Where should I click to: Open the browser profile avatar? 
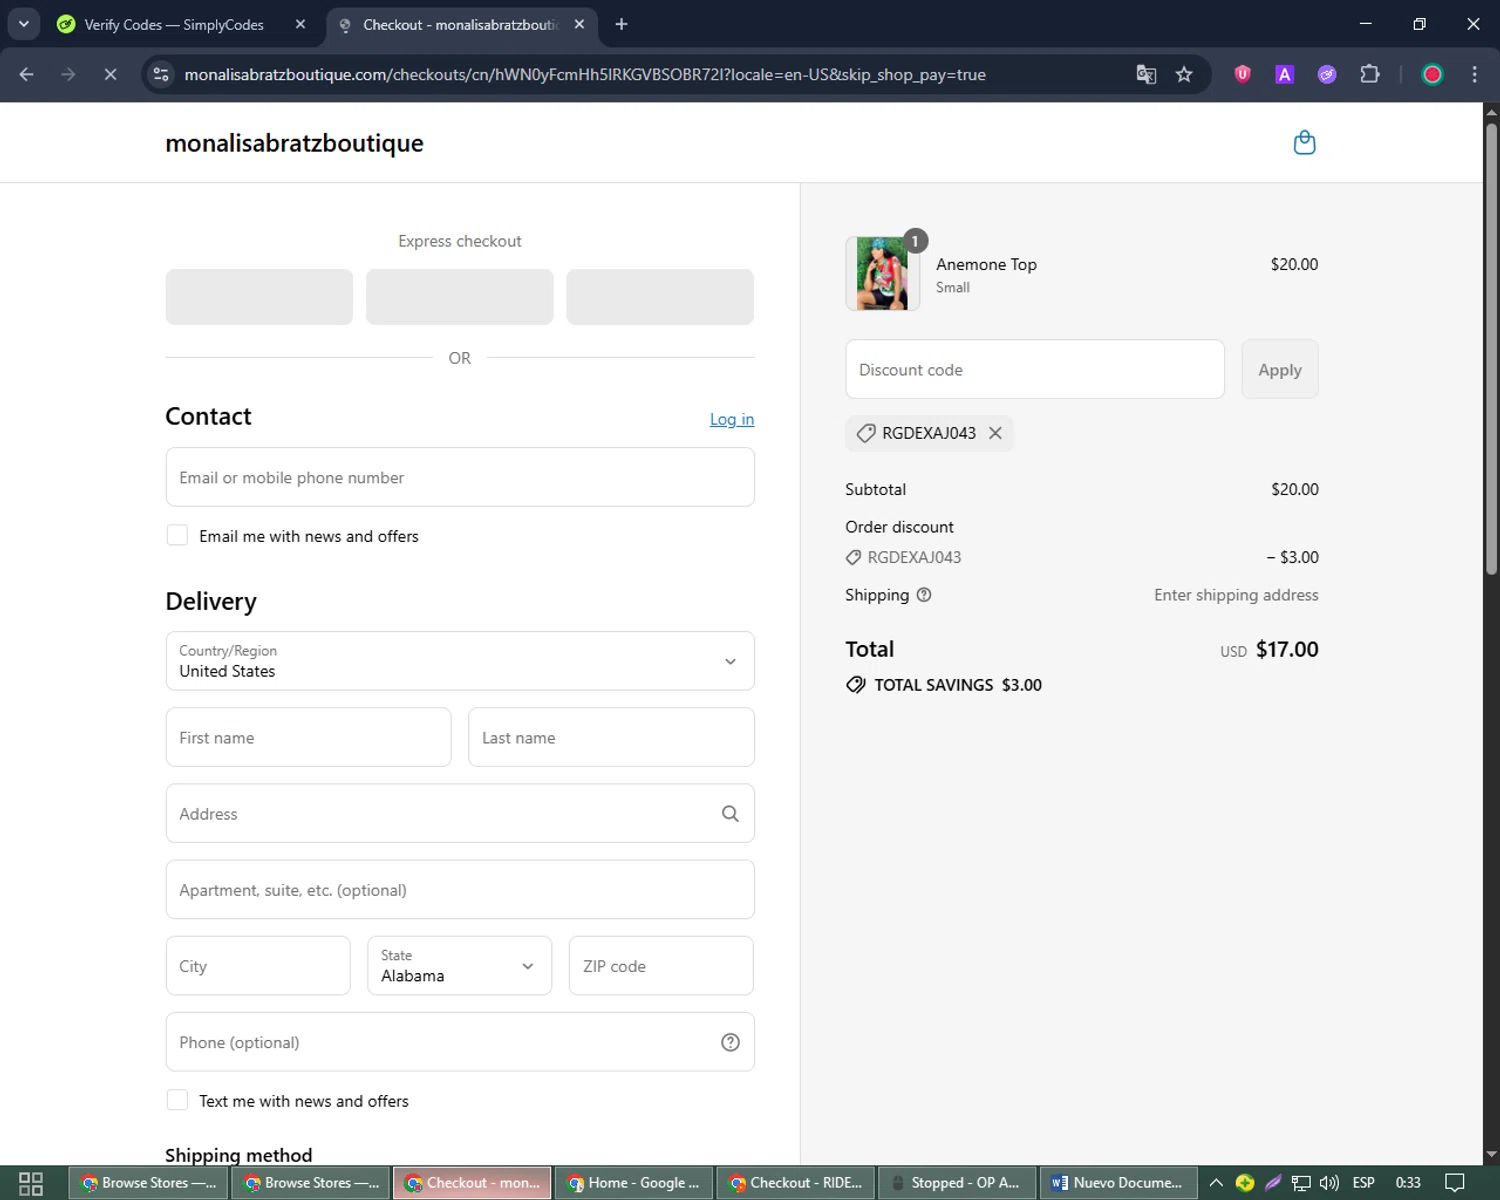[x=1432, y=74]
